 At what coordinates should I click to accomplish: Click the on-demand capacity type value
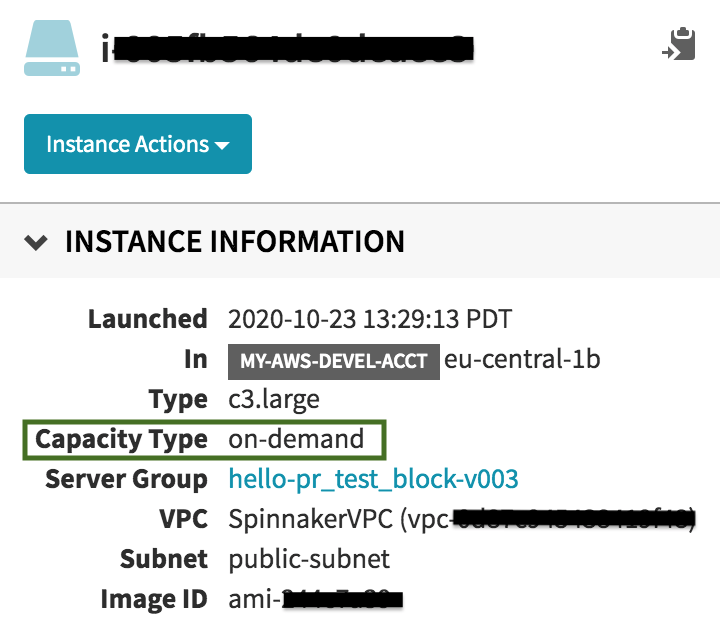point(296,439)
